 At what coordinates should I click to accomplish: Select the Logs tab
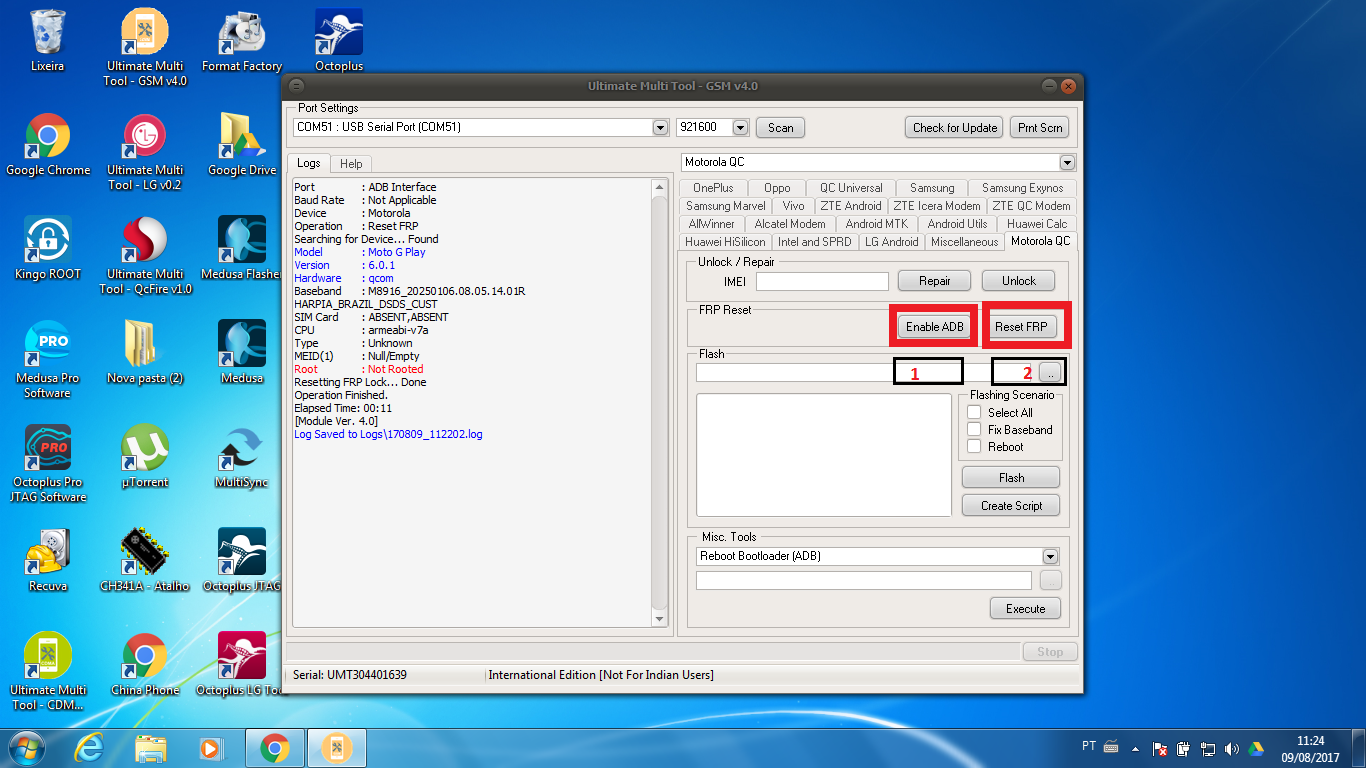tap(309, 163)
